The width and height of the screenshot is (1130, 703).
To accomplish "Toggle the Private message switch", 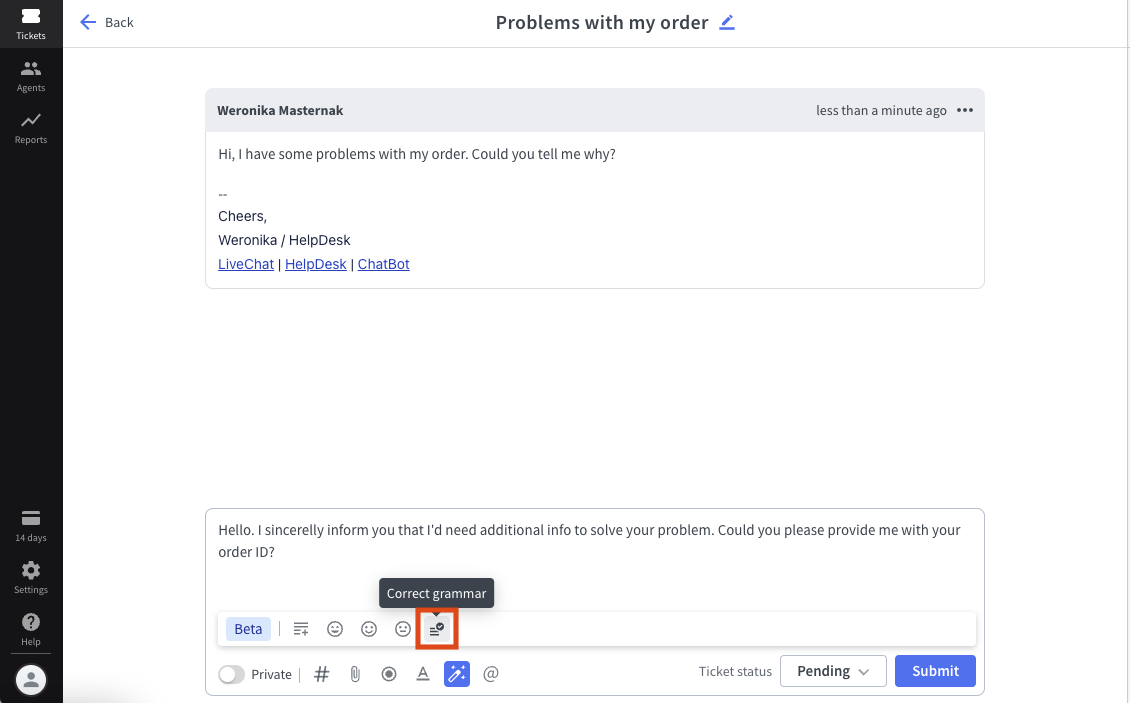I will (x=231, y=674).
